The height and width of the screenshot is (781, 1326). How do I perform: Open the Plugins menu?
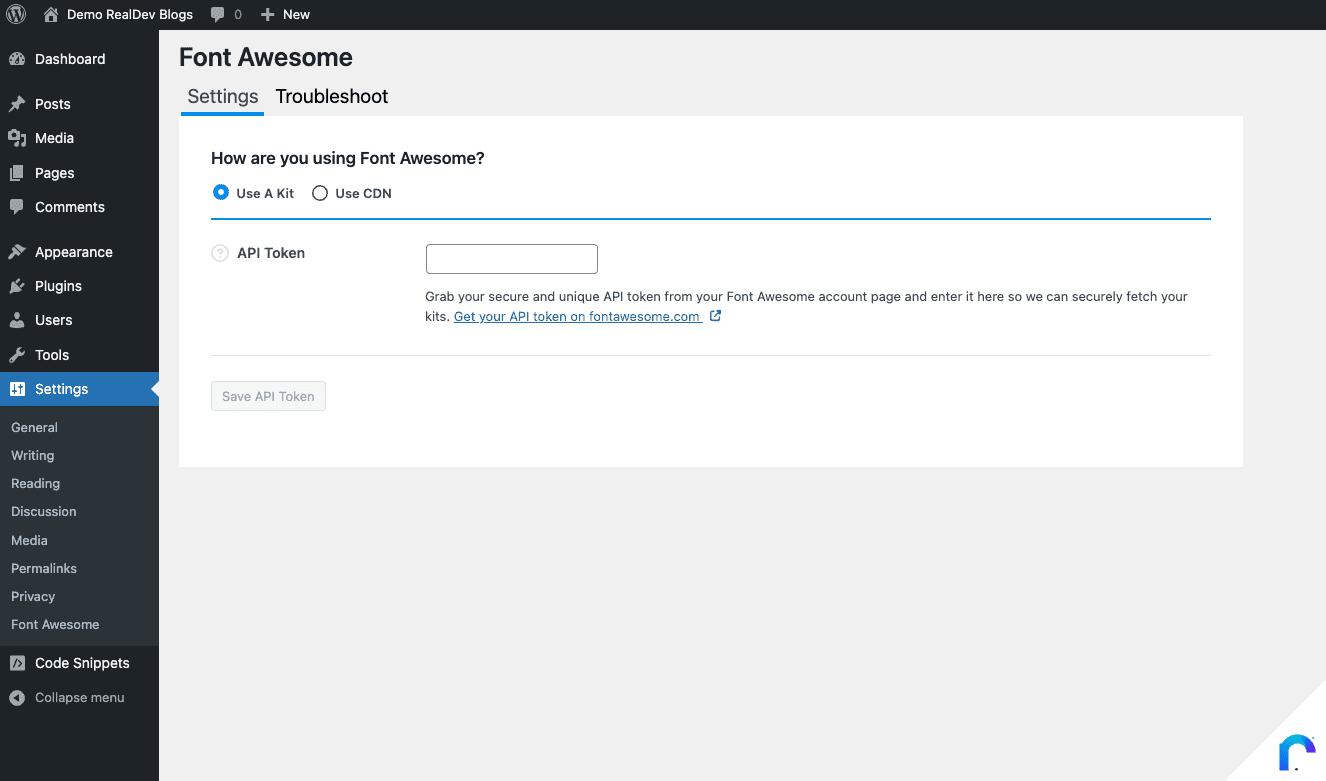tap(79, 286)
